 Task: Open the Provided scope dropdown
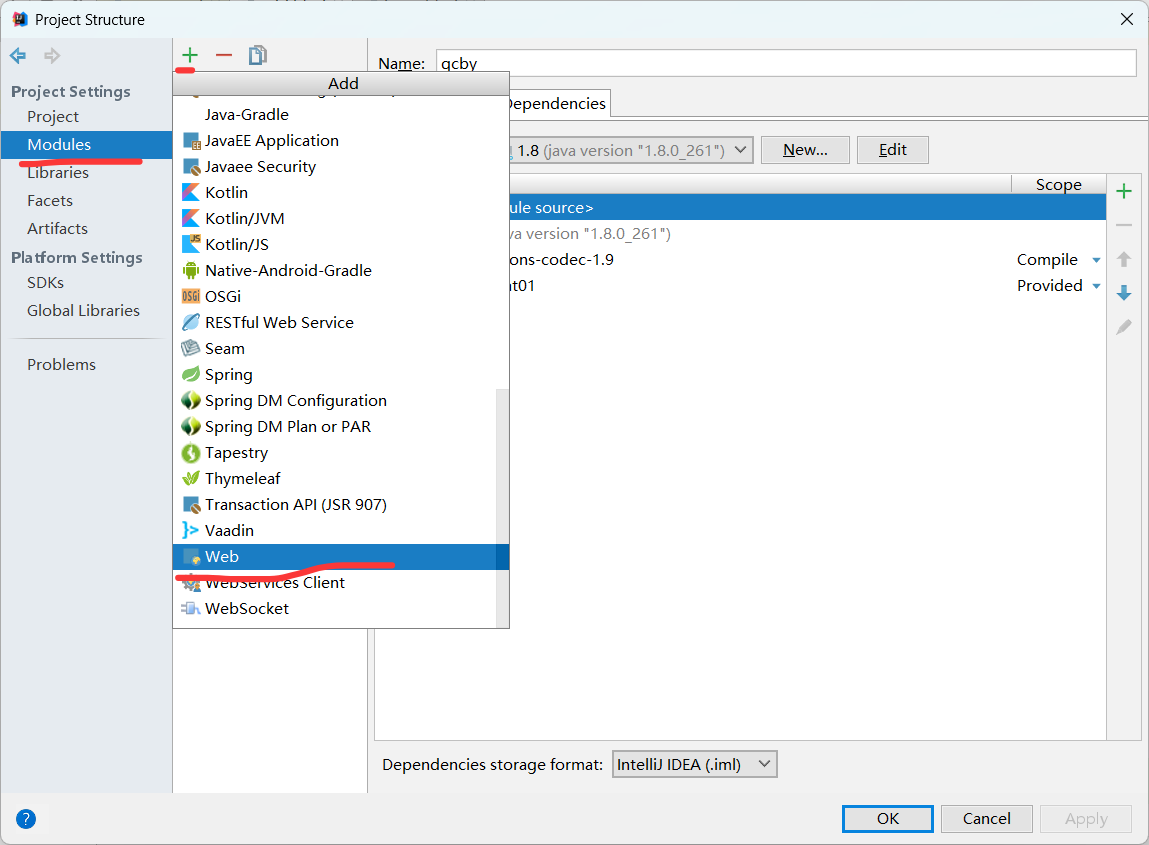1096,286
